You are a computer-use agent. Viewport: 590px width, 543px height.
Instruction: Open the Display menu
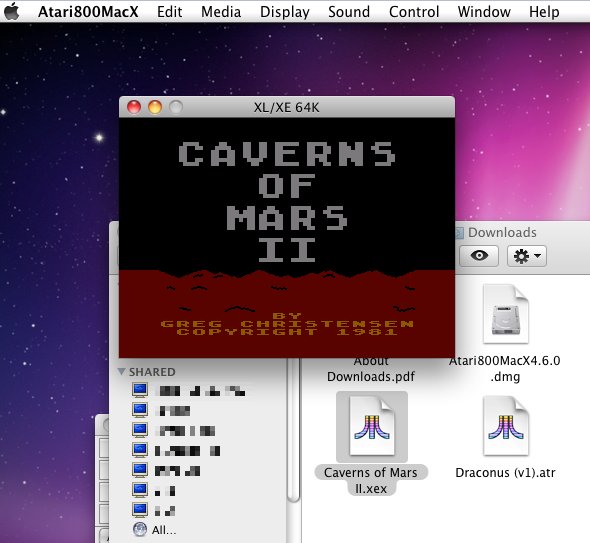(x=284, y=12)
